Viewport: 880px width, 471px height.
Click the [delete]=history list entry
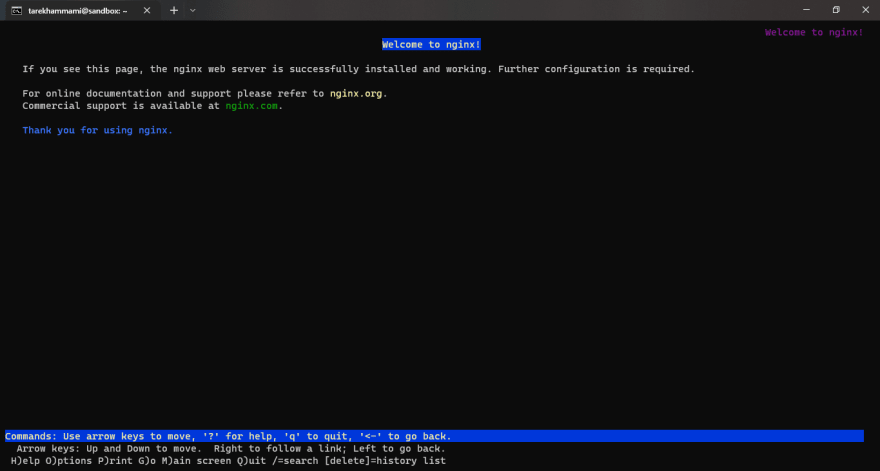coord(385,461)
